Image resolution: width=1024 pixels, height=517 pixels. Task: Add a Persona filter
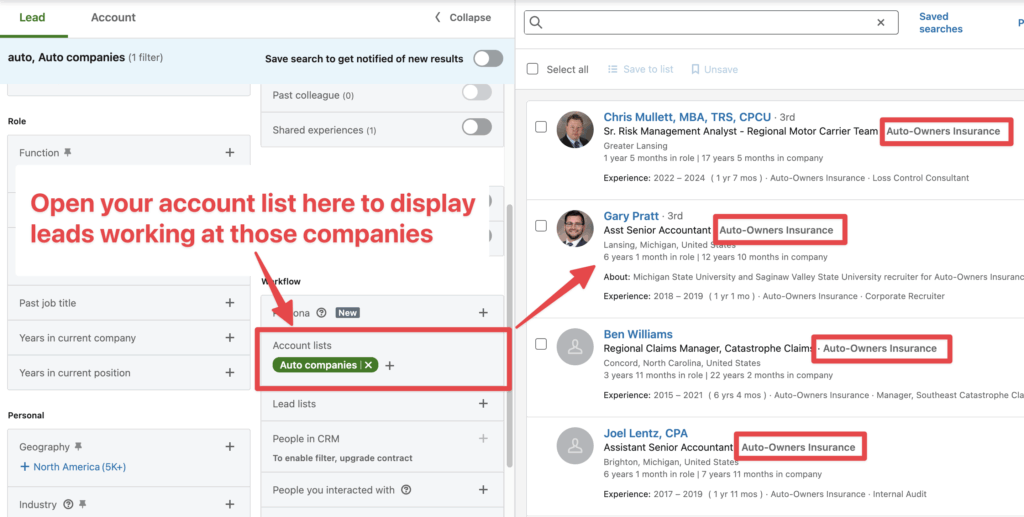483,313
